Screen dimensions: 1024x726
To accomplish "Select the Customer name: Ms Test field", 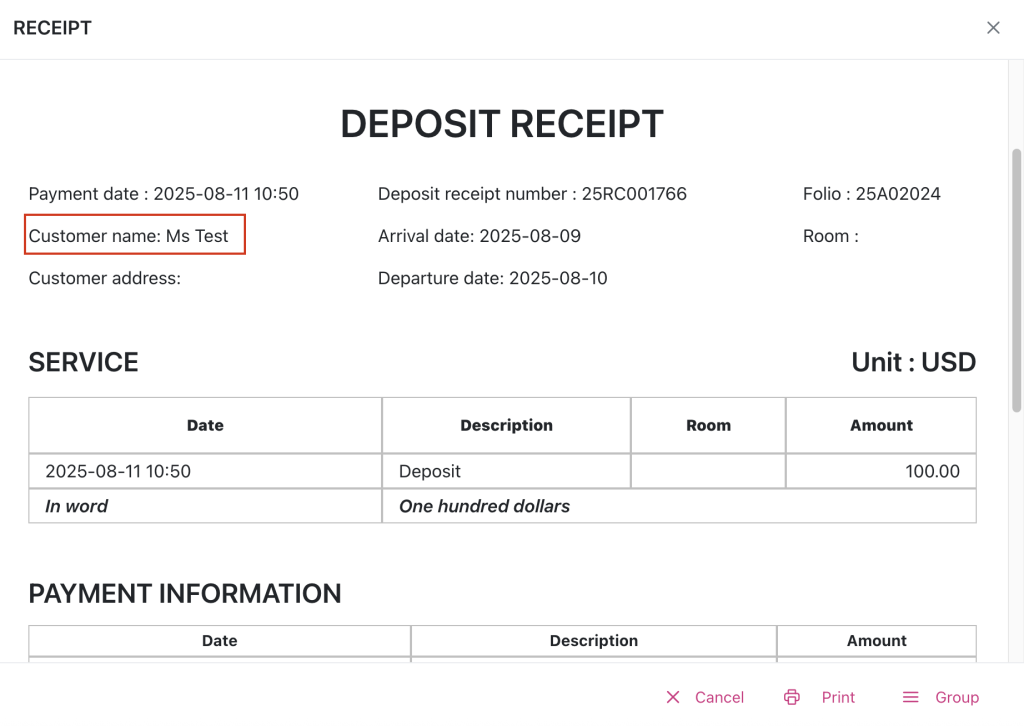I will tap(135, 236).
